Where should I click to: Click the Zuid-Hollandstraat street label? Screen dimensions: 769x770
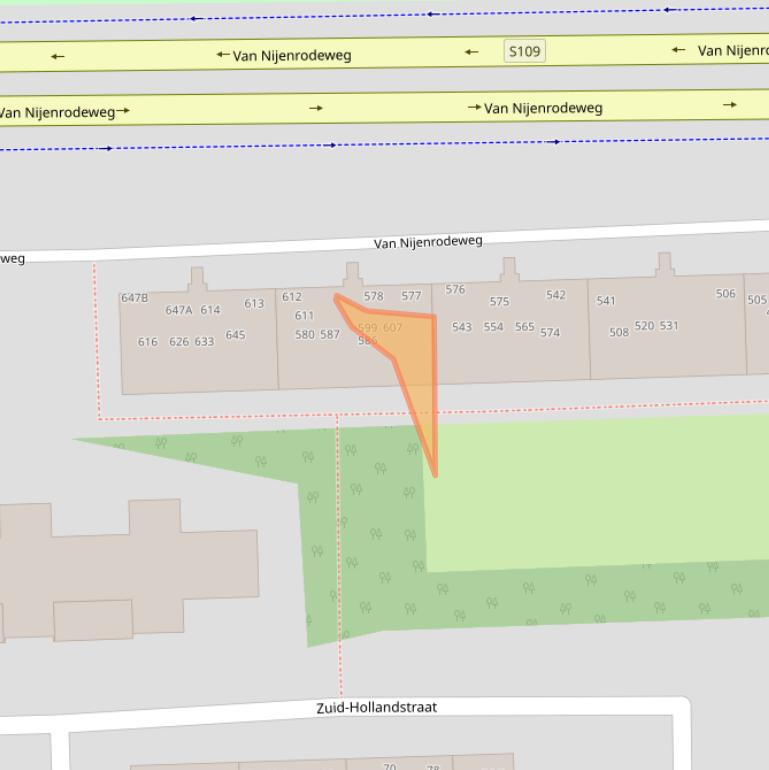(x=376, y=707)
